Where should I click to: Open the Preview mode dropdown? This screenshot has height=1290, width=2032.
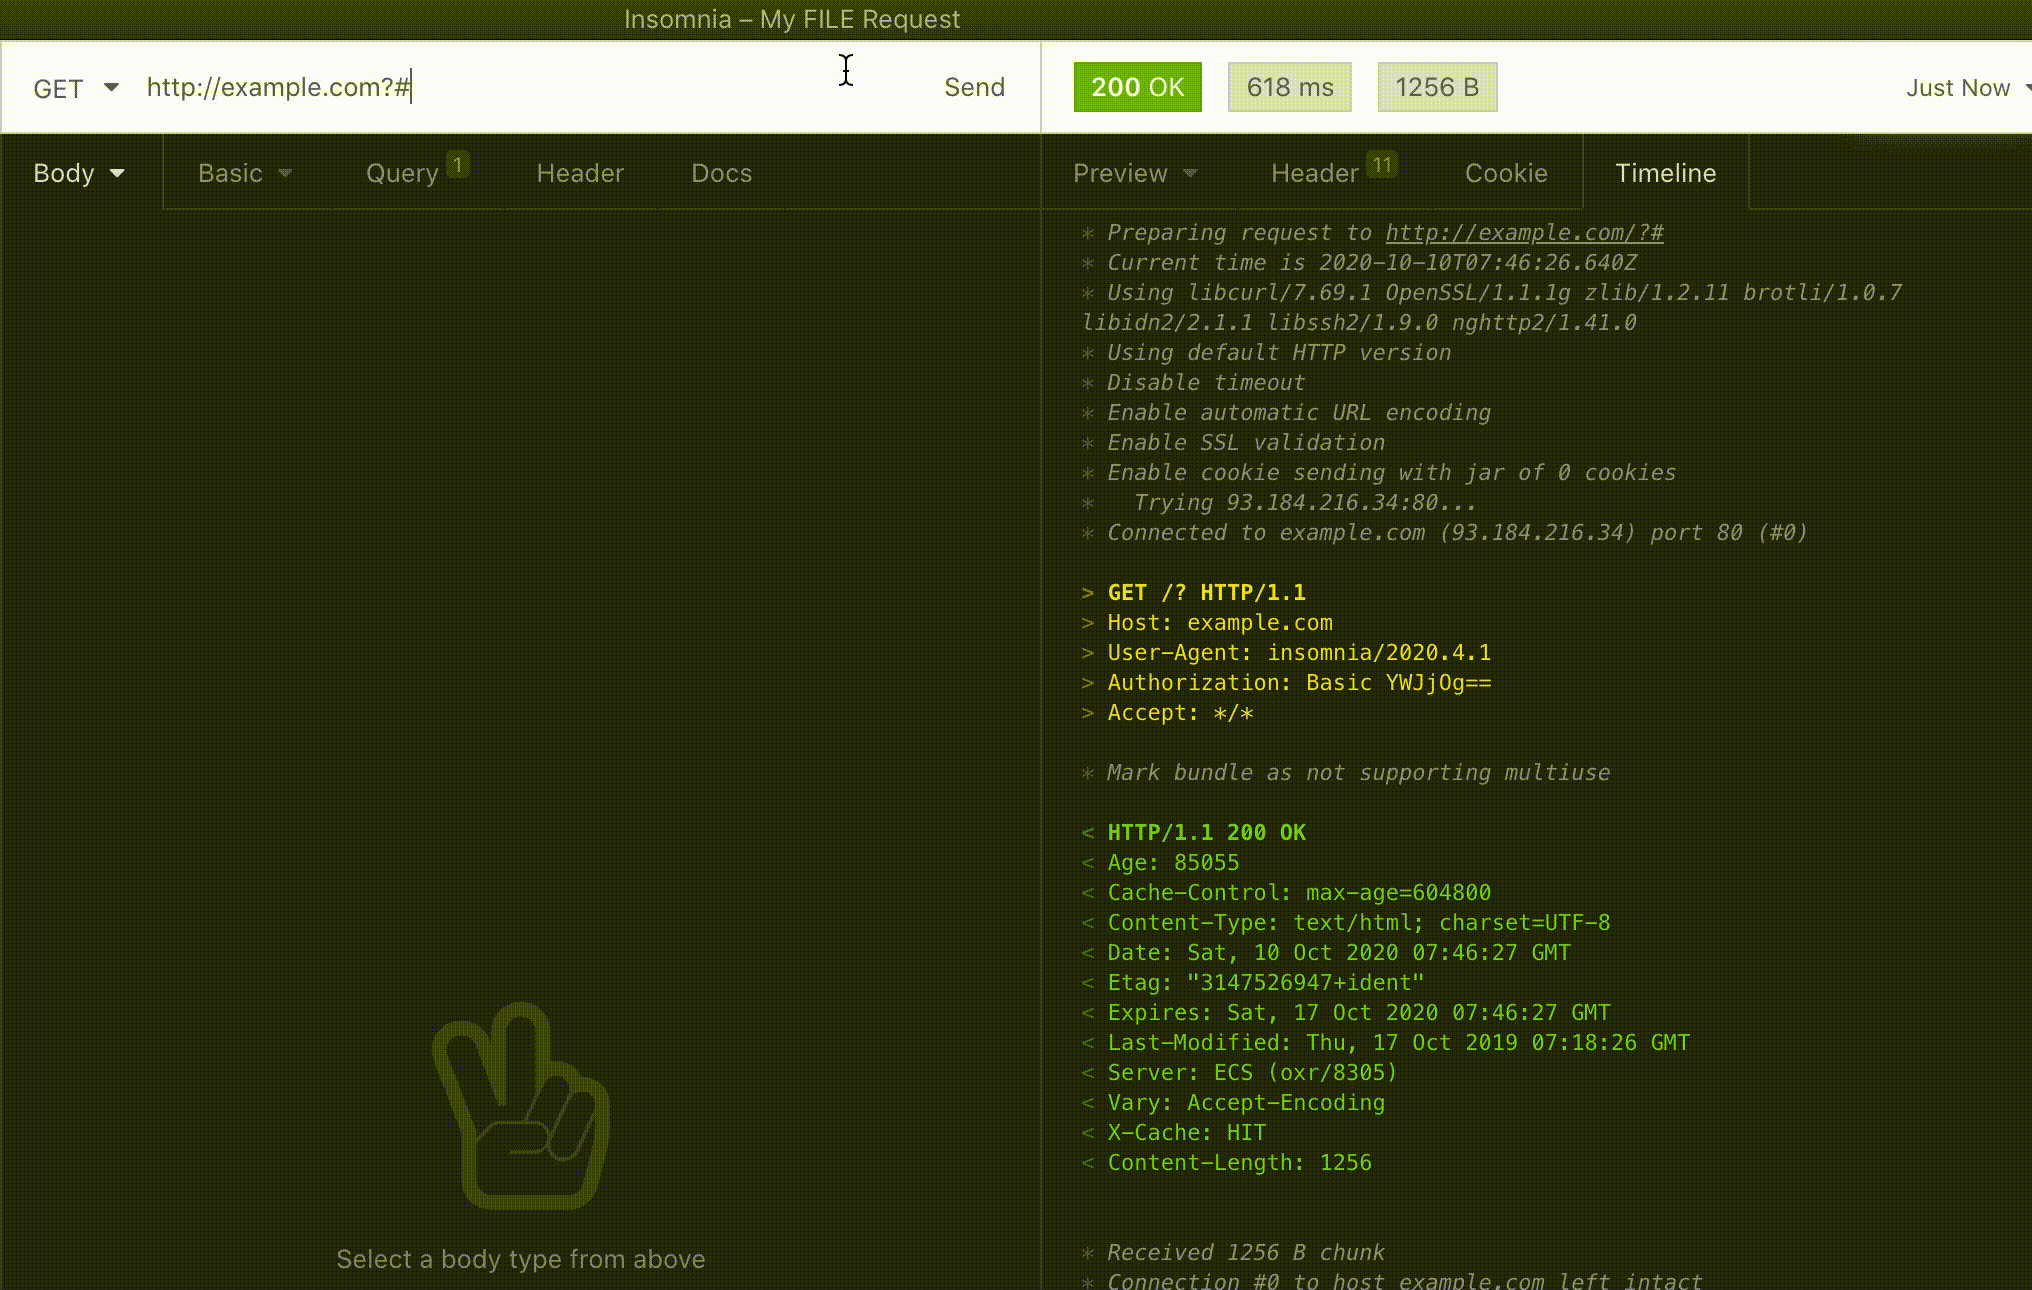tap(1135, 173)
